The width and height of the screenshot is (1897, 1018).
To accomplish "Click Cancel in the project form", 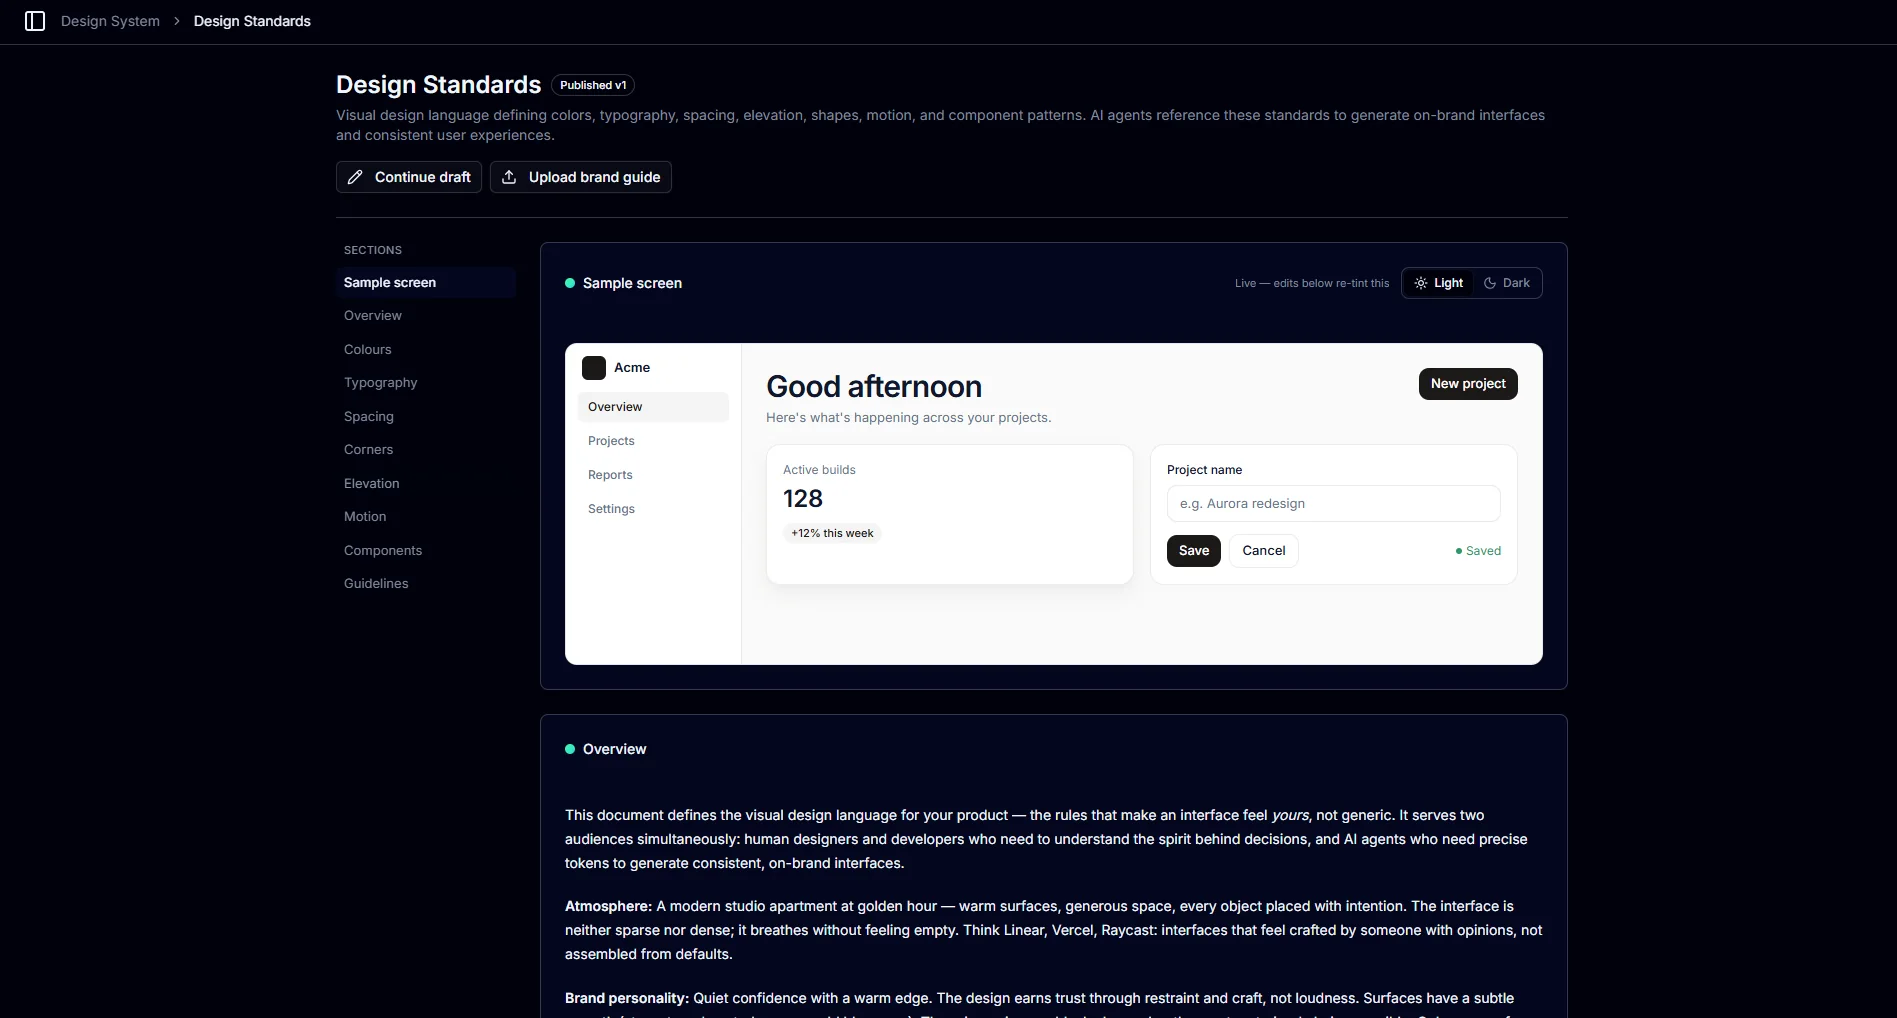I will coord(1264,551).
